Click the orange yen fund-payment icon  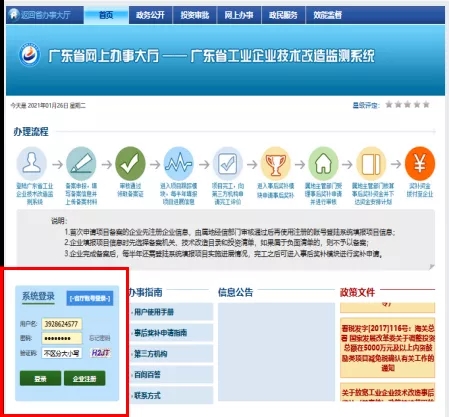click(420, 164)
